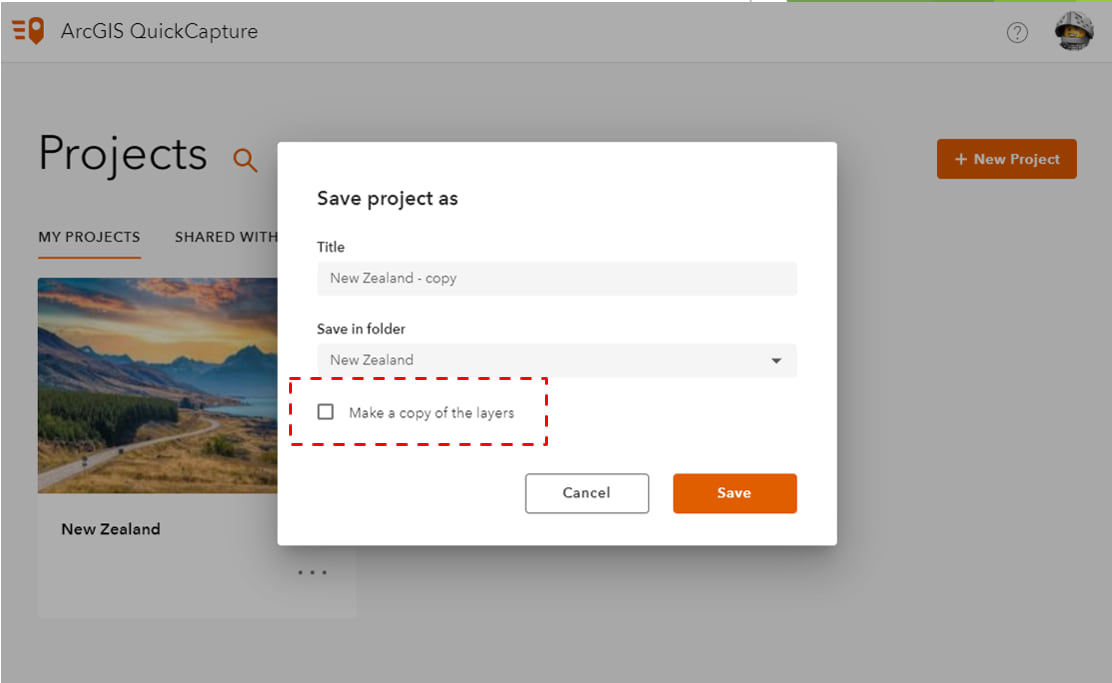1112x683 pixels.
Task: Open the New Zealand project ellipsis options
Action: click(312, 571)
